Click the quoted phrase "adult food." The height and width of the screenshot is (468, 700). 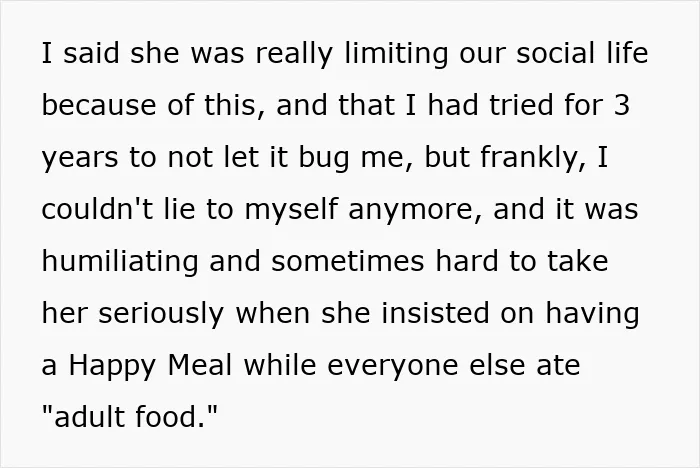(129, 417)
